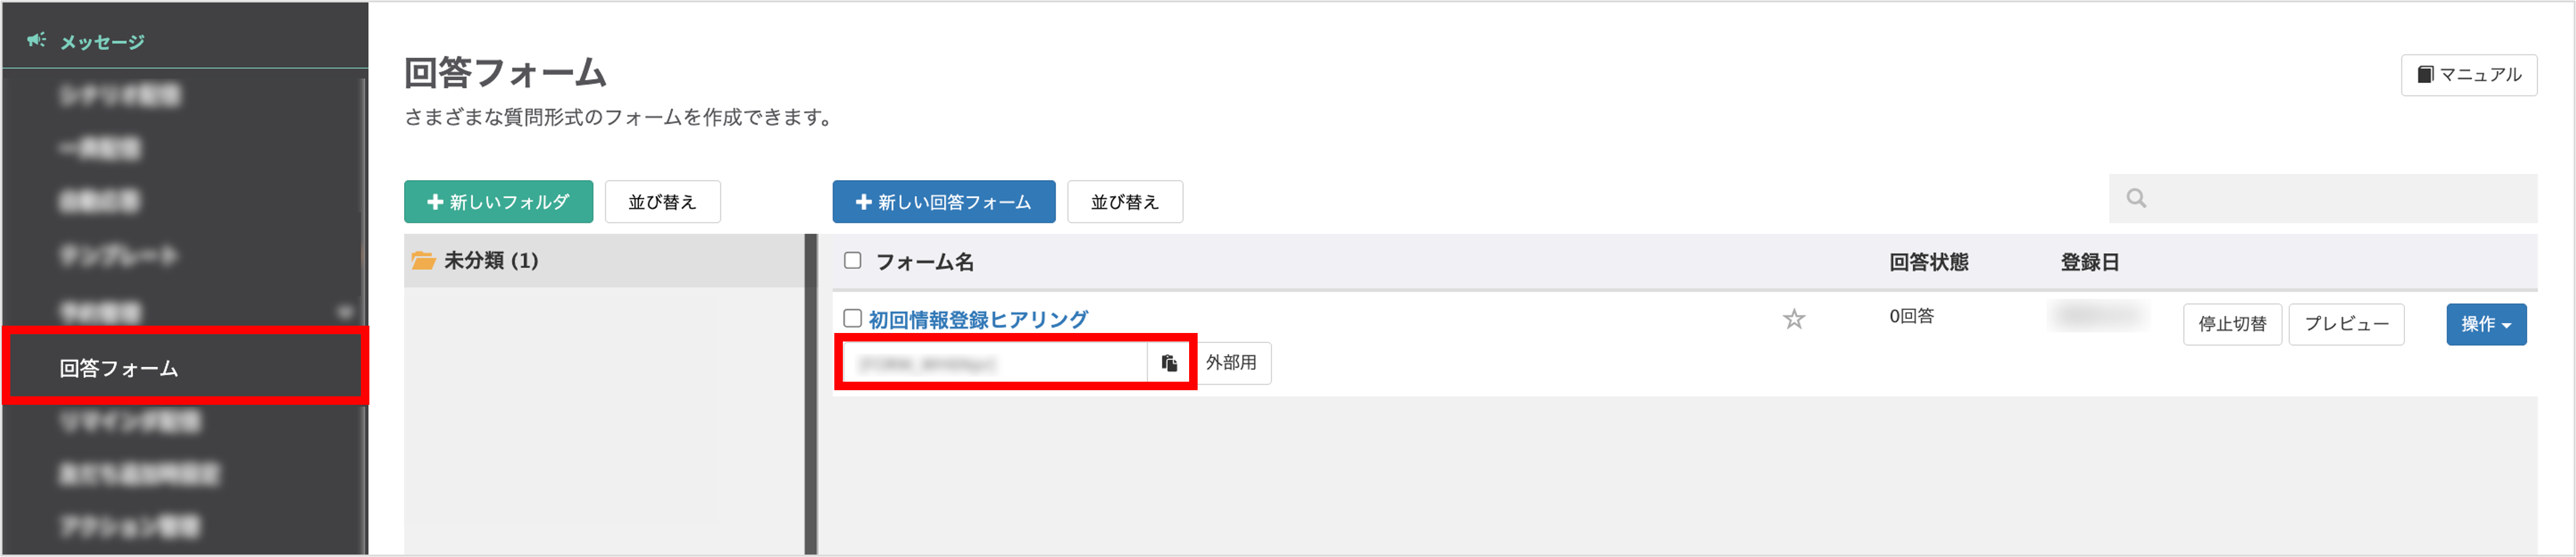This screenshot has width=2576, height=557.
Task: Open the 初回情報登録ヒアリング form link
Action: click(978, 320)
